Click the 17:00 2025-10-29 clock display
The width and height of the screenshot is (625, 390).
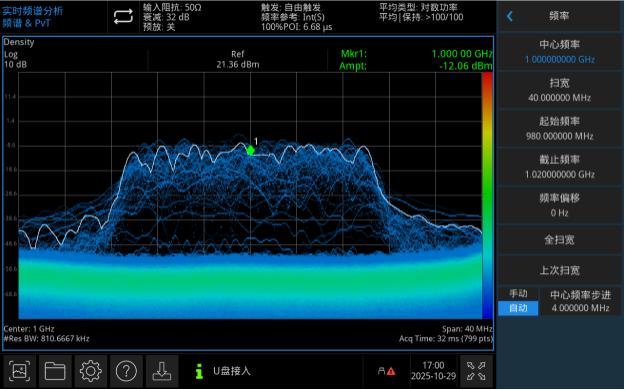click(433, 371)
